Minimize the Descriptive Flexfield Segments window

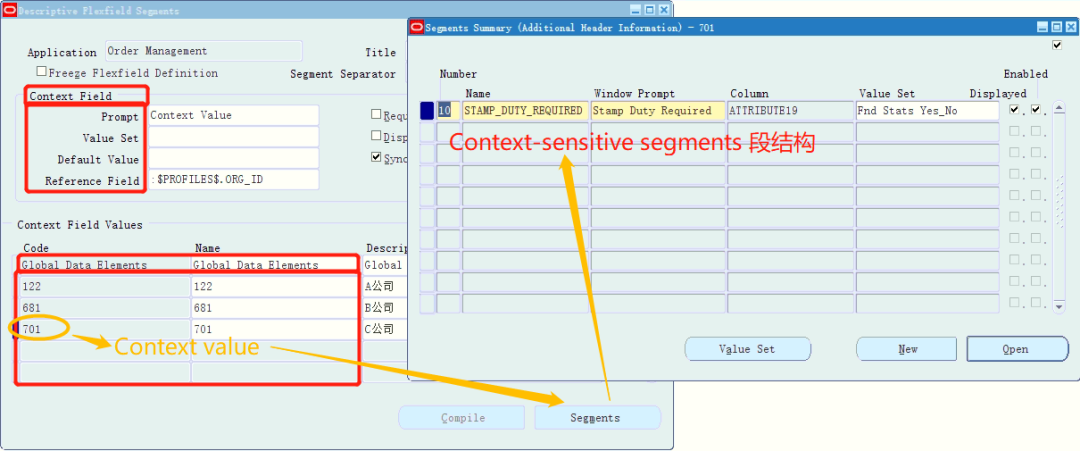click(636, 10)
